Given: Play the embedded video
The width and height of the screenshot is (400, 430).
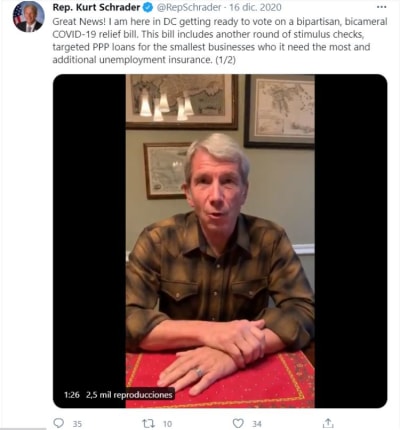Looking at the screenshot, I should point(220,241).
